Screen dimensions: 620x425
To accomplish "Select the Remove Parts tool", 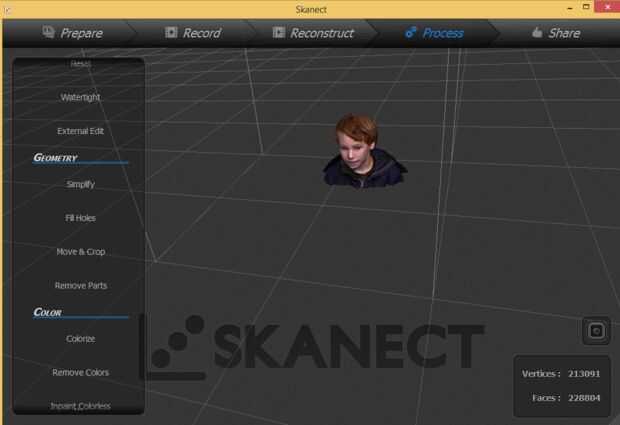I will pos(81,285).
